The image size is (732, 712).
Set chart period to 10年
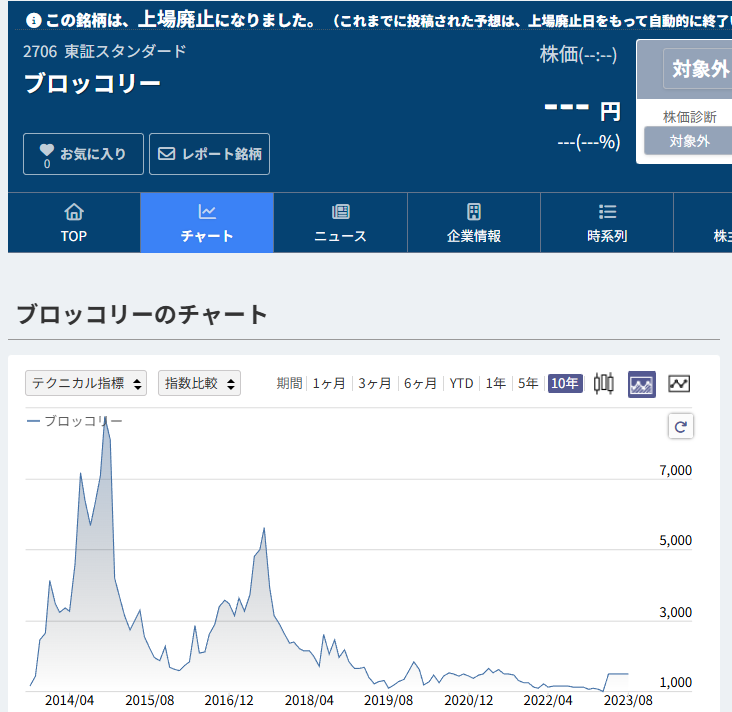[565, 383]
